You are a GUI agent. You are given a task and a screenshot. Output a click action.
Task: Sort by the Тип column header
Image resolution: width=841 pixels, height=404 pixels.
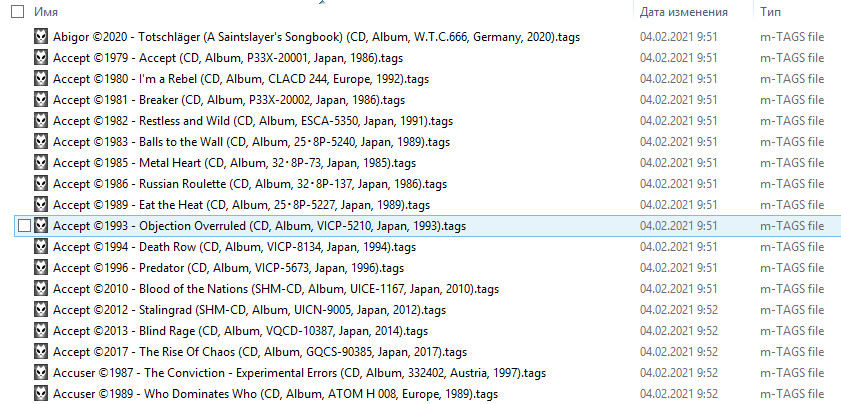tap(771, 12)
